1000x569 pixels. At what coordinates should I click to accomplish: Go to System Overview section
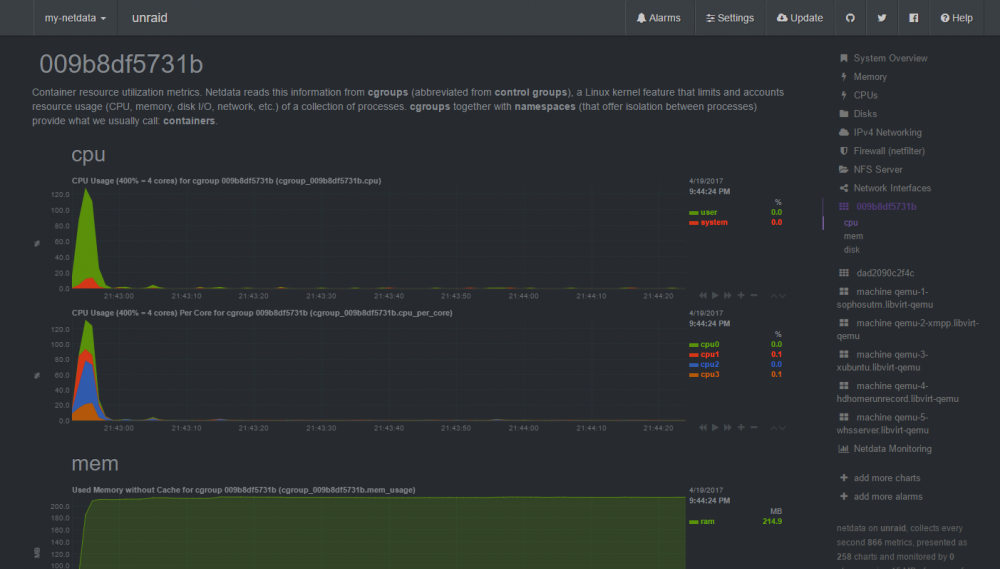click(x=890, y=58)
